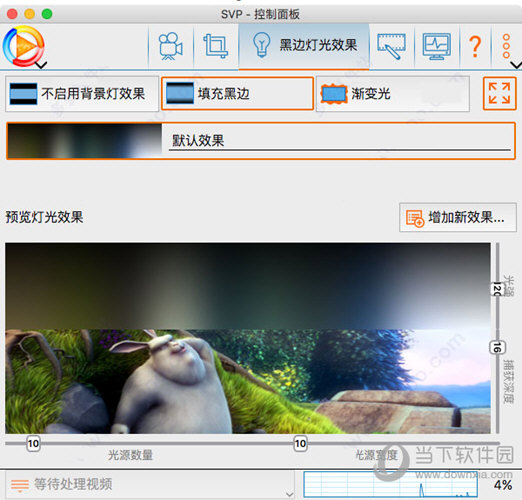Viewport: 522px width, 500px height.
Task: Open the performance monitor tab
Action: 437,46
